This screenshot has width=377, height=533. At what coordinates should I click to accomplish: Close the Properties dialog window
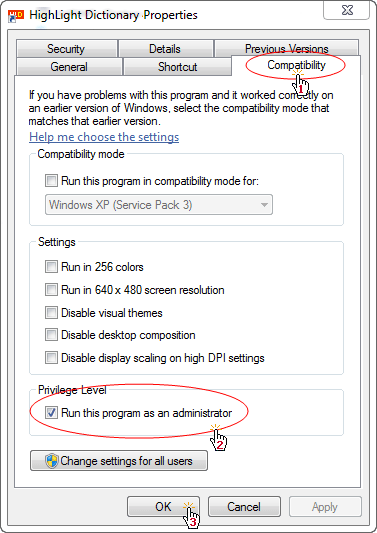pyautogui.click(x=347, y=11)
